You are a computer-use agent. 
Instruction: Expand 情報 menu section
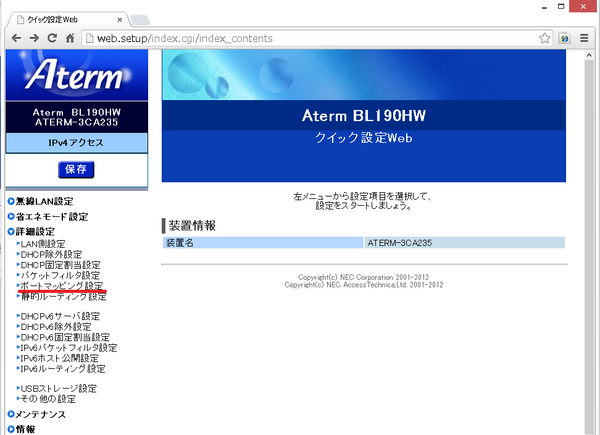tap(21, 429)
